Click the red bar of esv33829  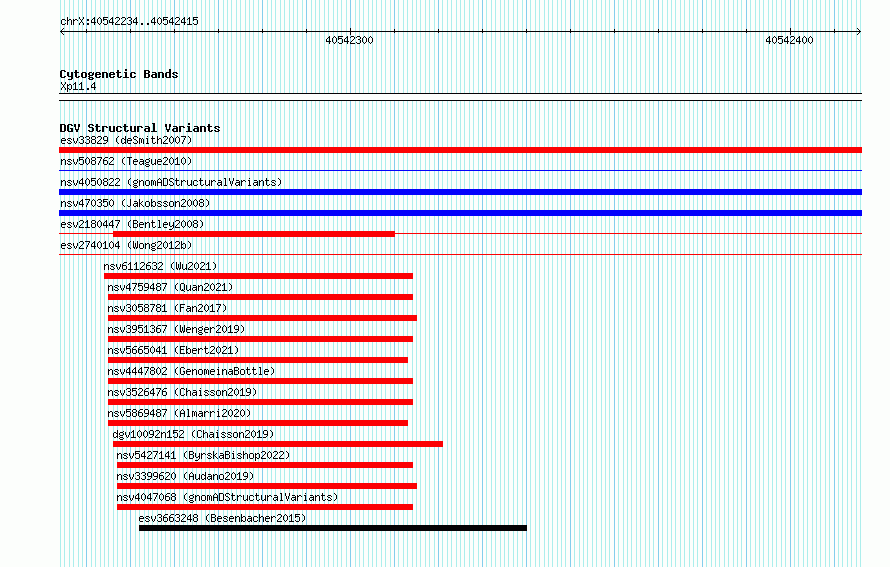click(x=460, y=150)
